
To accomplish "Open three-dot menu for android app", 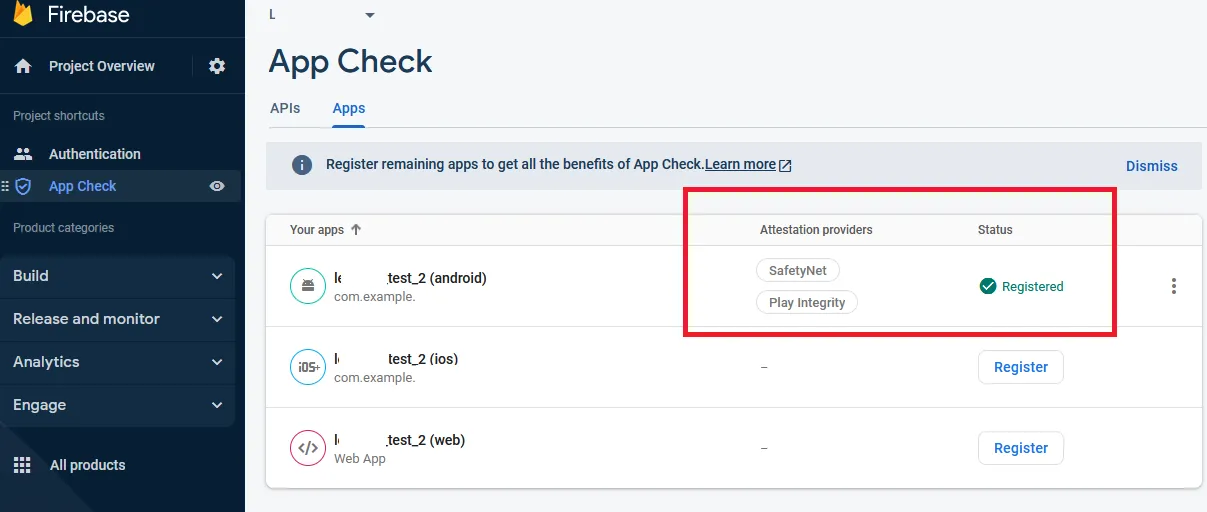I will 1174,286.
